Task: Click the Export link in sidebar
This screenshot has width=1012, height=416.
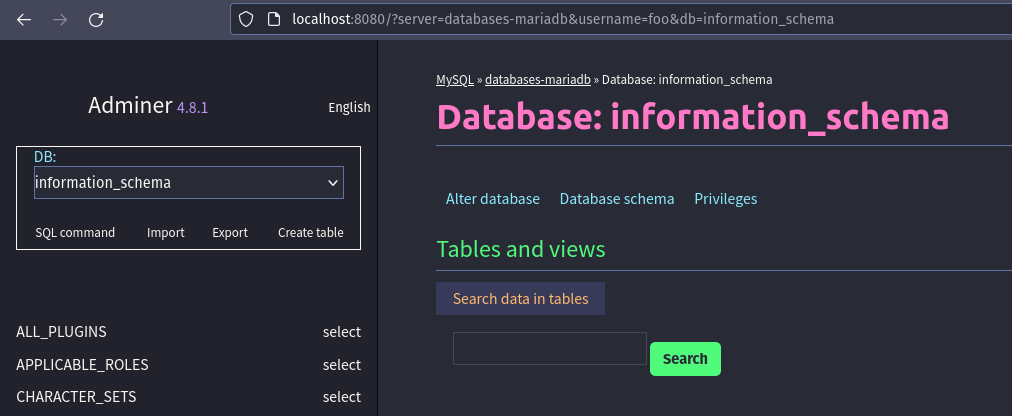Action: pyautogui.click(x=229, y=232)
